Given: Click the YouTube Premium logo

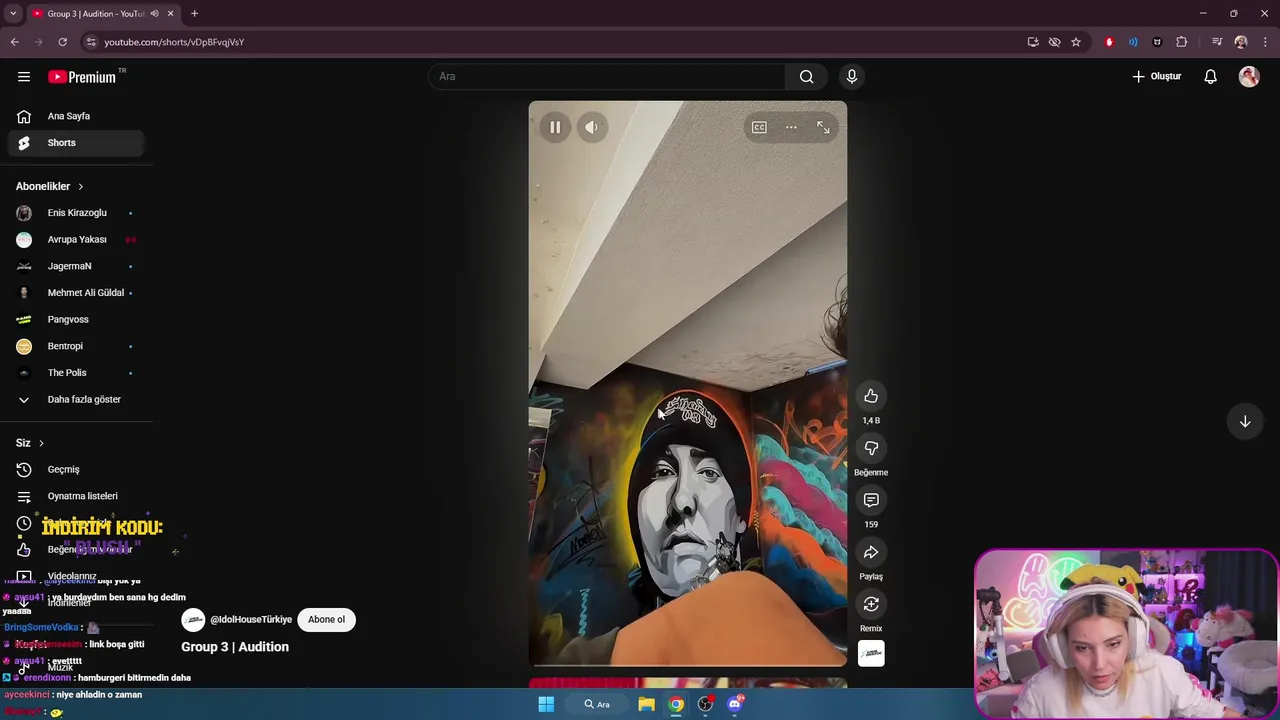Looking at the screenshot, I should coord(82,77).
